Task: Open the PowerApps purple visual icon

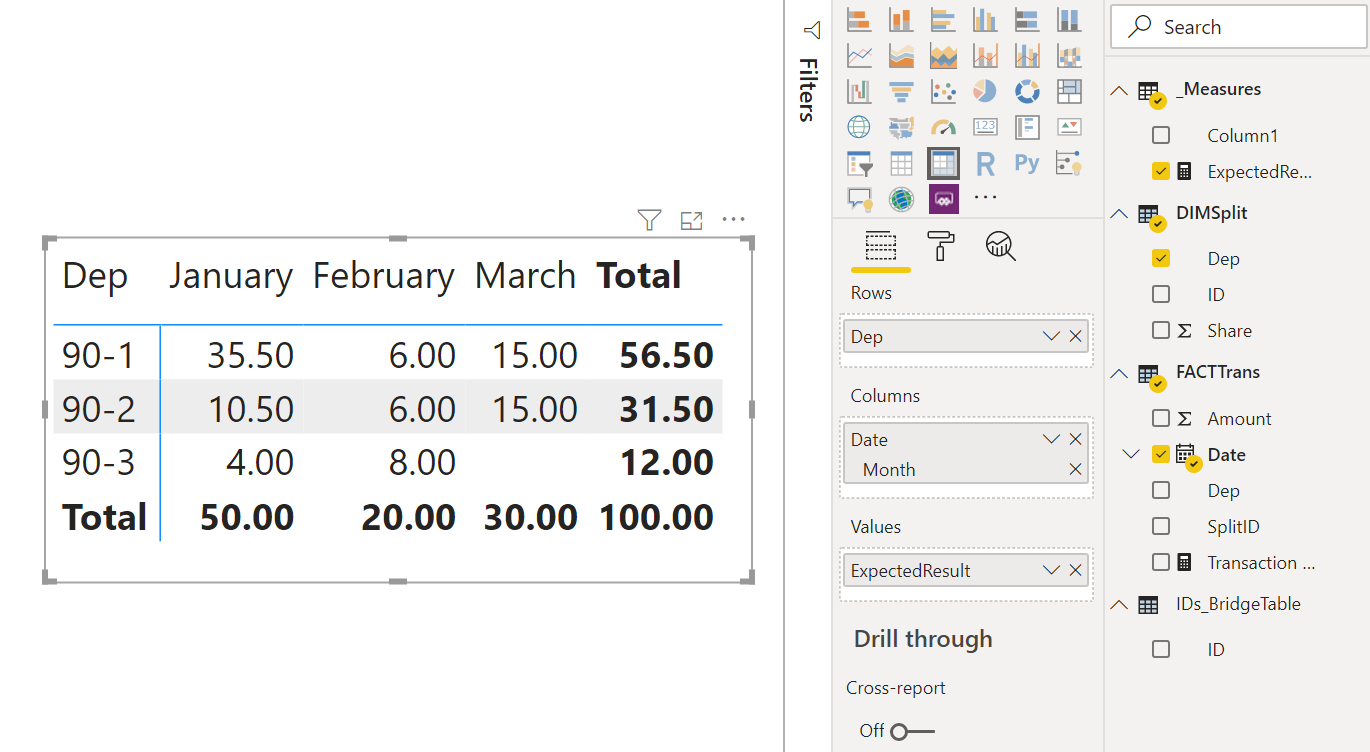Action: point(943,199)
